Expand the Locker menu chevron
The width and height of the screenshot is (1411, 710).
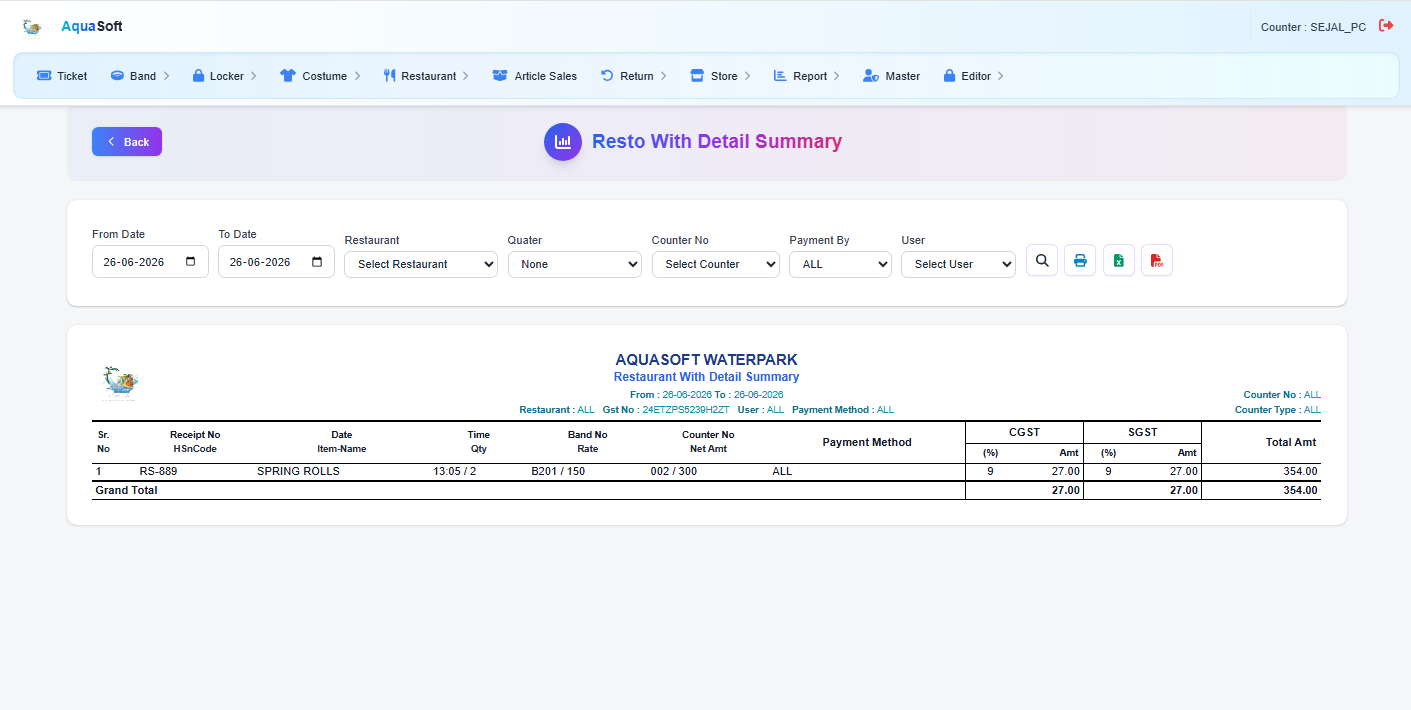pos(254,76)
